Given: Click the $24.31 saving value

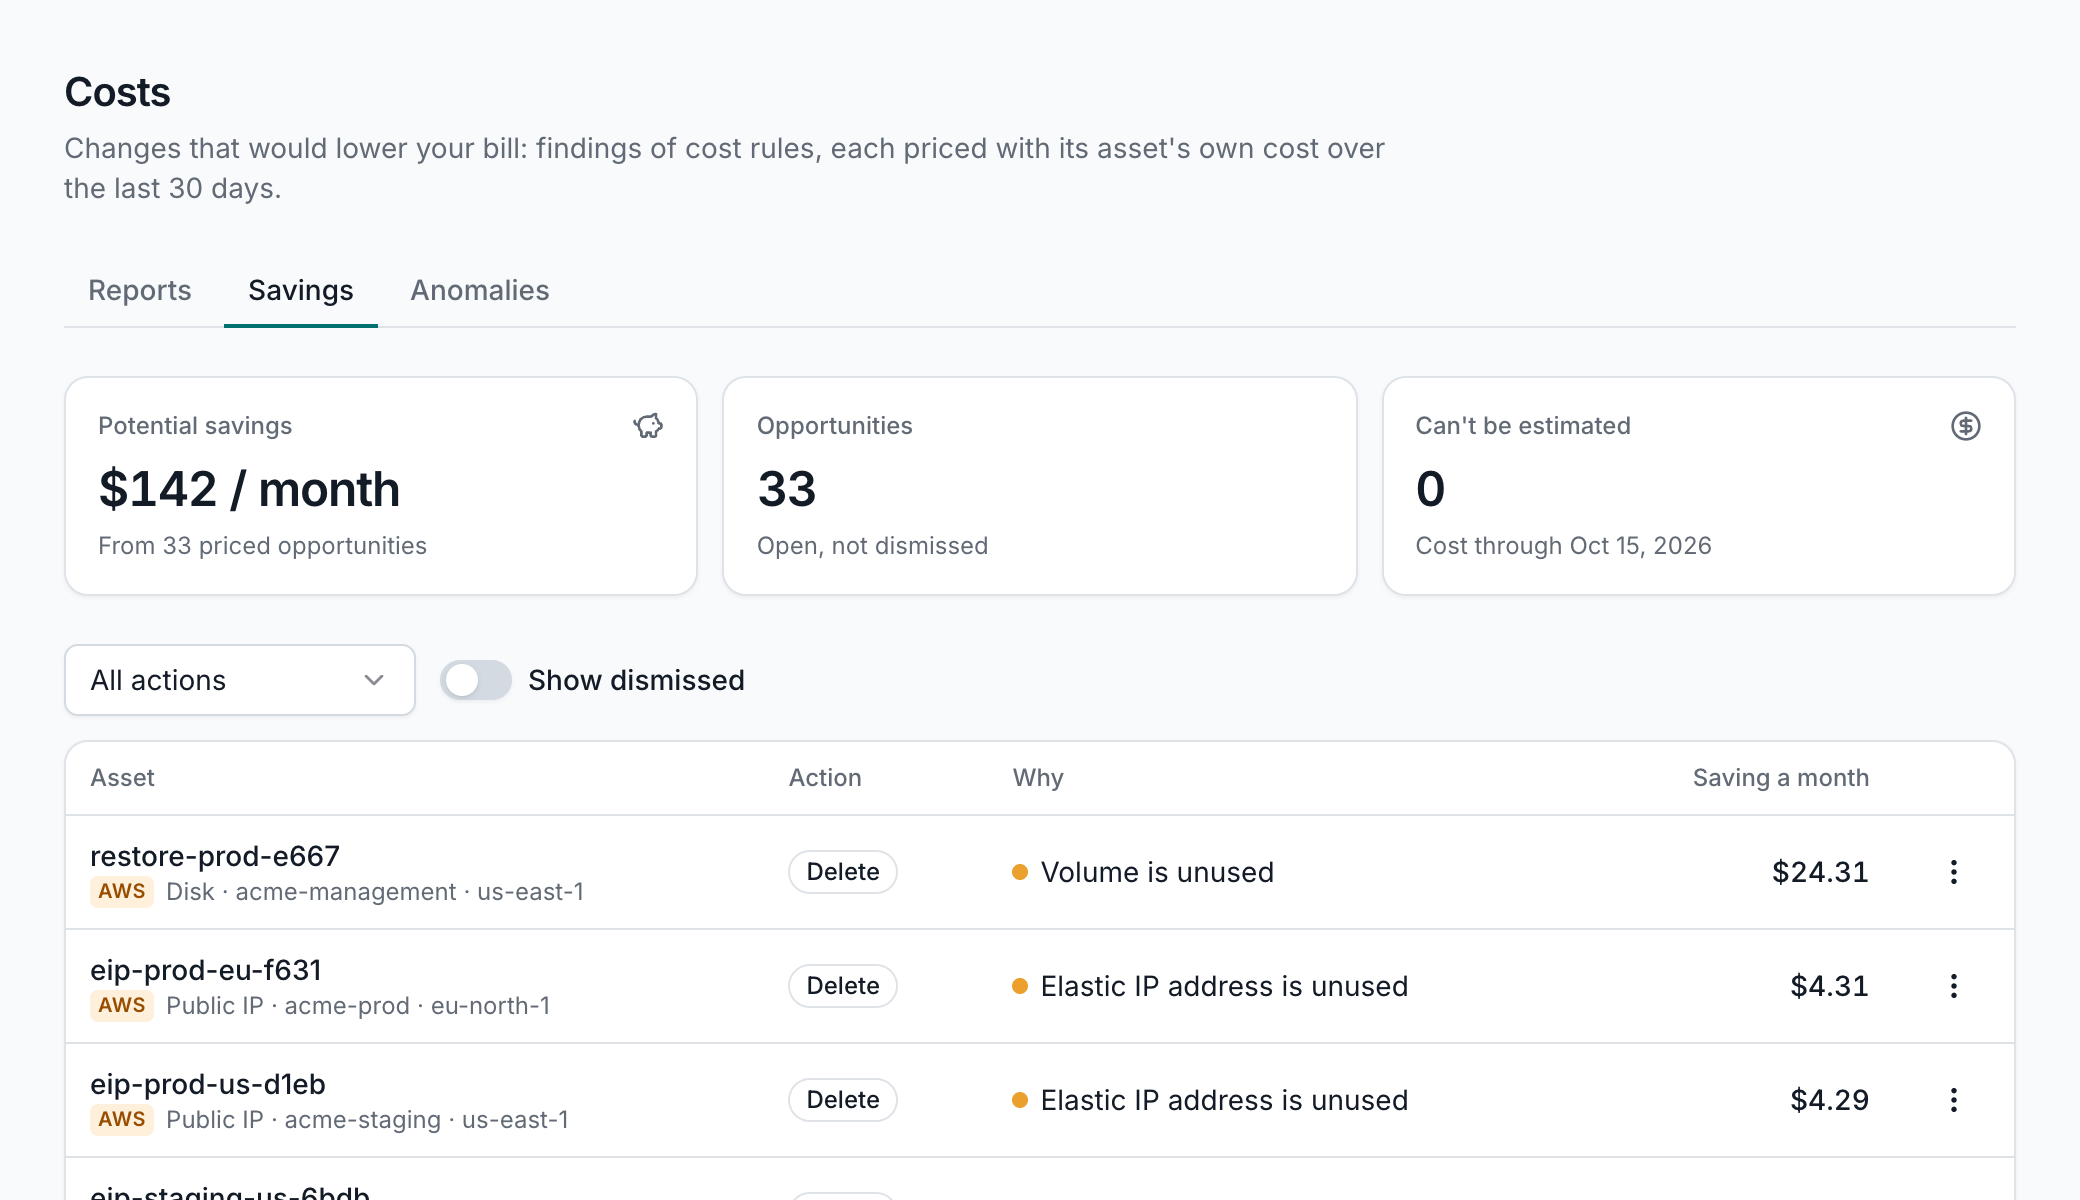Looking at the screenshot, I should point(1820,872).
